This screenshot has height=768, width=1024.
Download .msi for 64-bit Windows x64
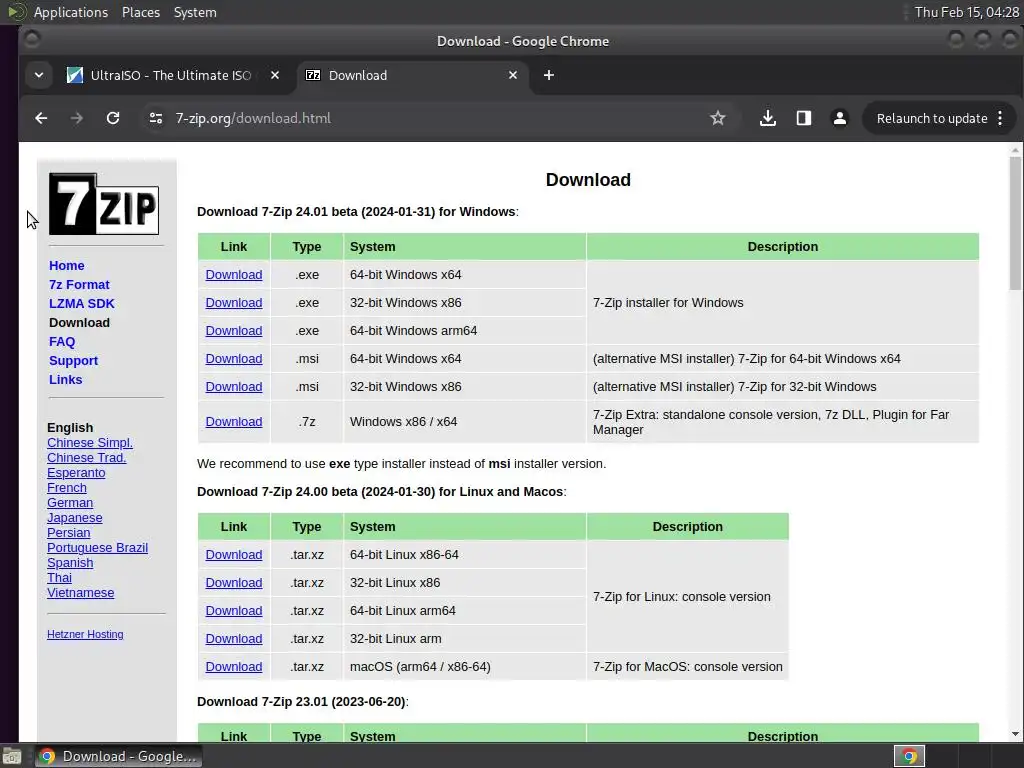(234, 359)
